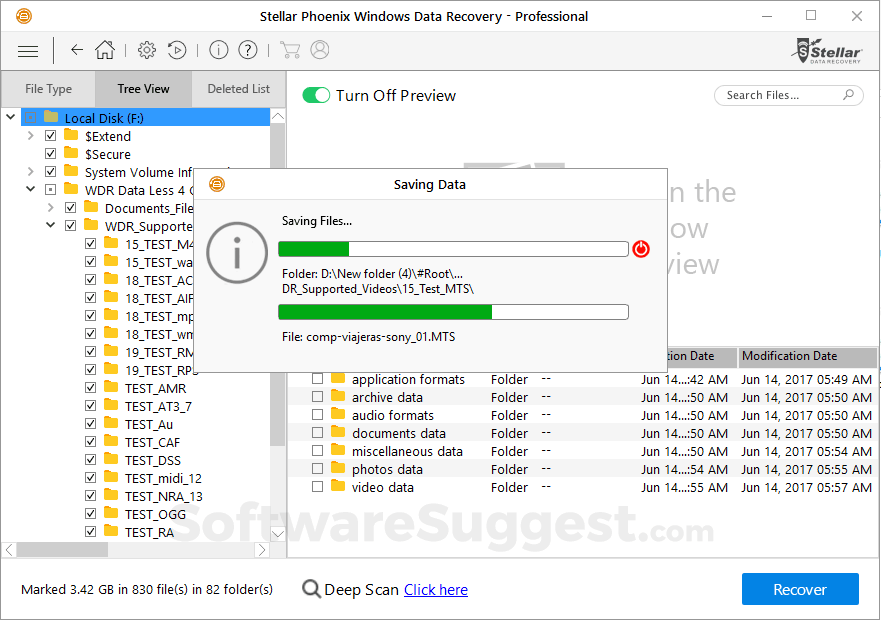Stop saving with the red power icon
Image resolution: width=881 pixels, height=621 pixels.
click(x=641, y=249)
